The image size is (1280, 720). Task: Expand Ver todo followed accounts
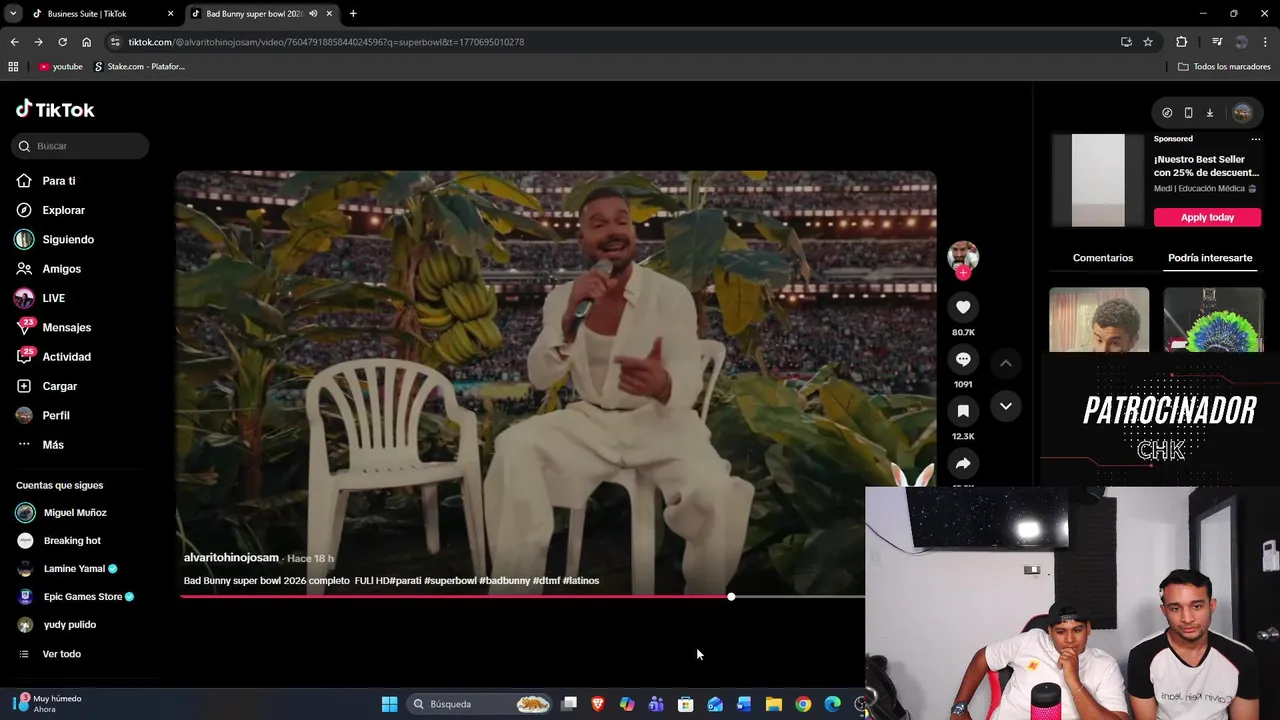61,654
